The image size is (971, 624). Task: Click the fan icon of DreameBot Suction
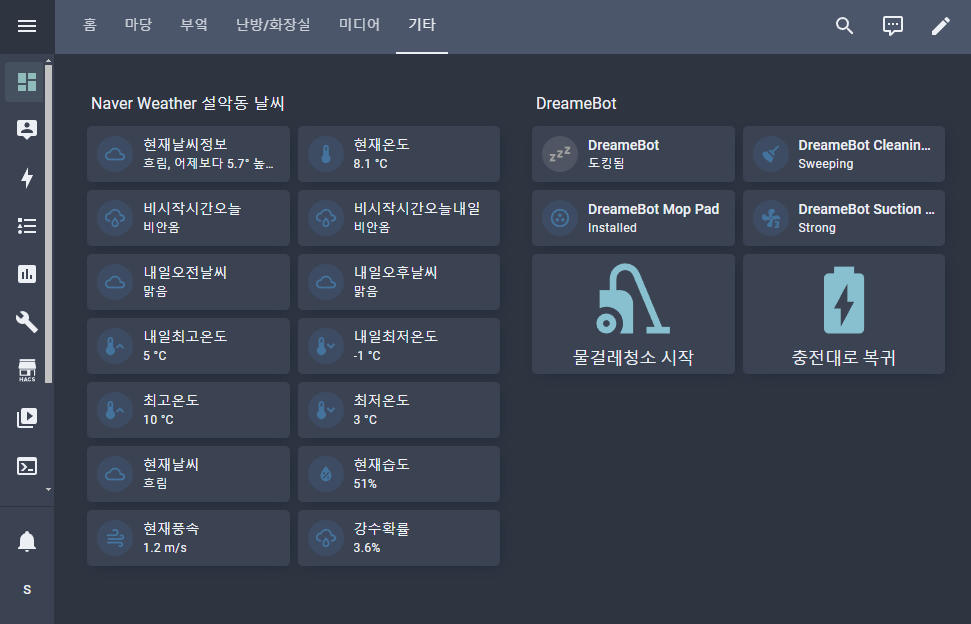(x=770, y=218)
